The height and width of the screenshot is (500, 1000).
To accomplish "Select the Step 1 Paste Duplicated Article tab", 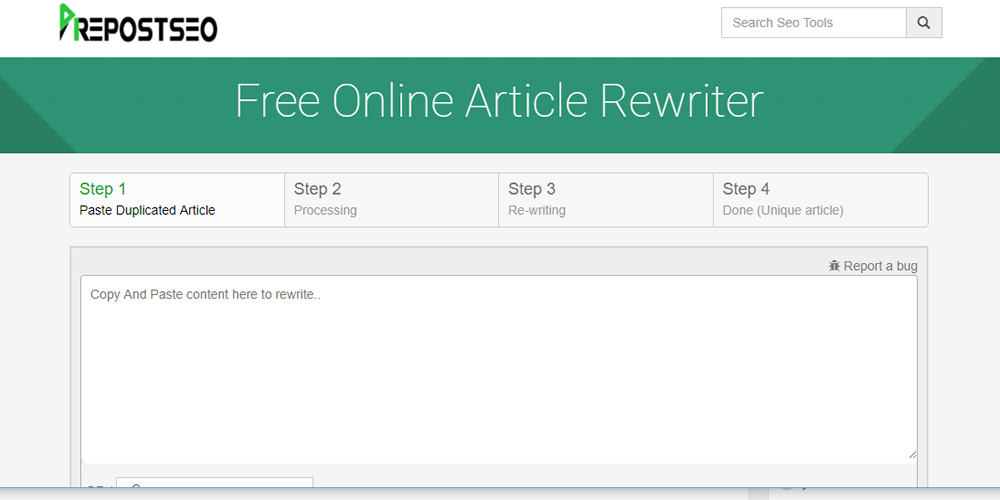I will coord(177,200).
